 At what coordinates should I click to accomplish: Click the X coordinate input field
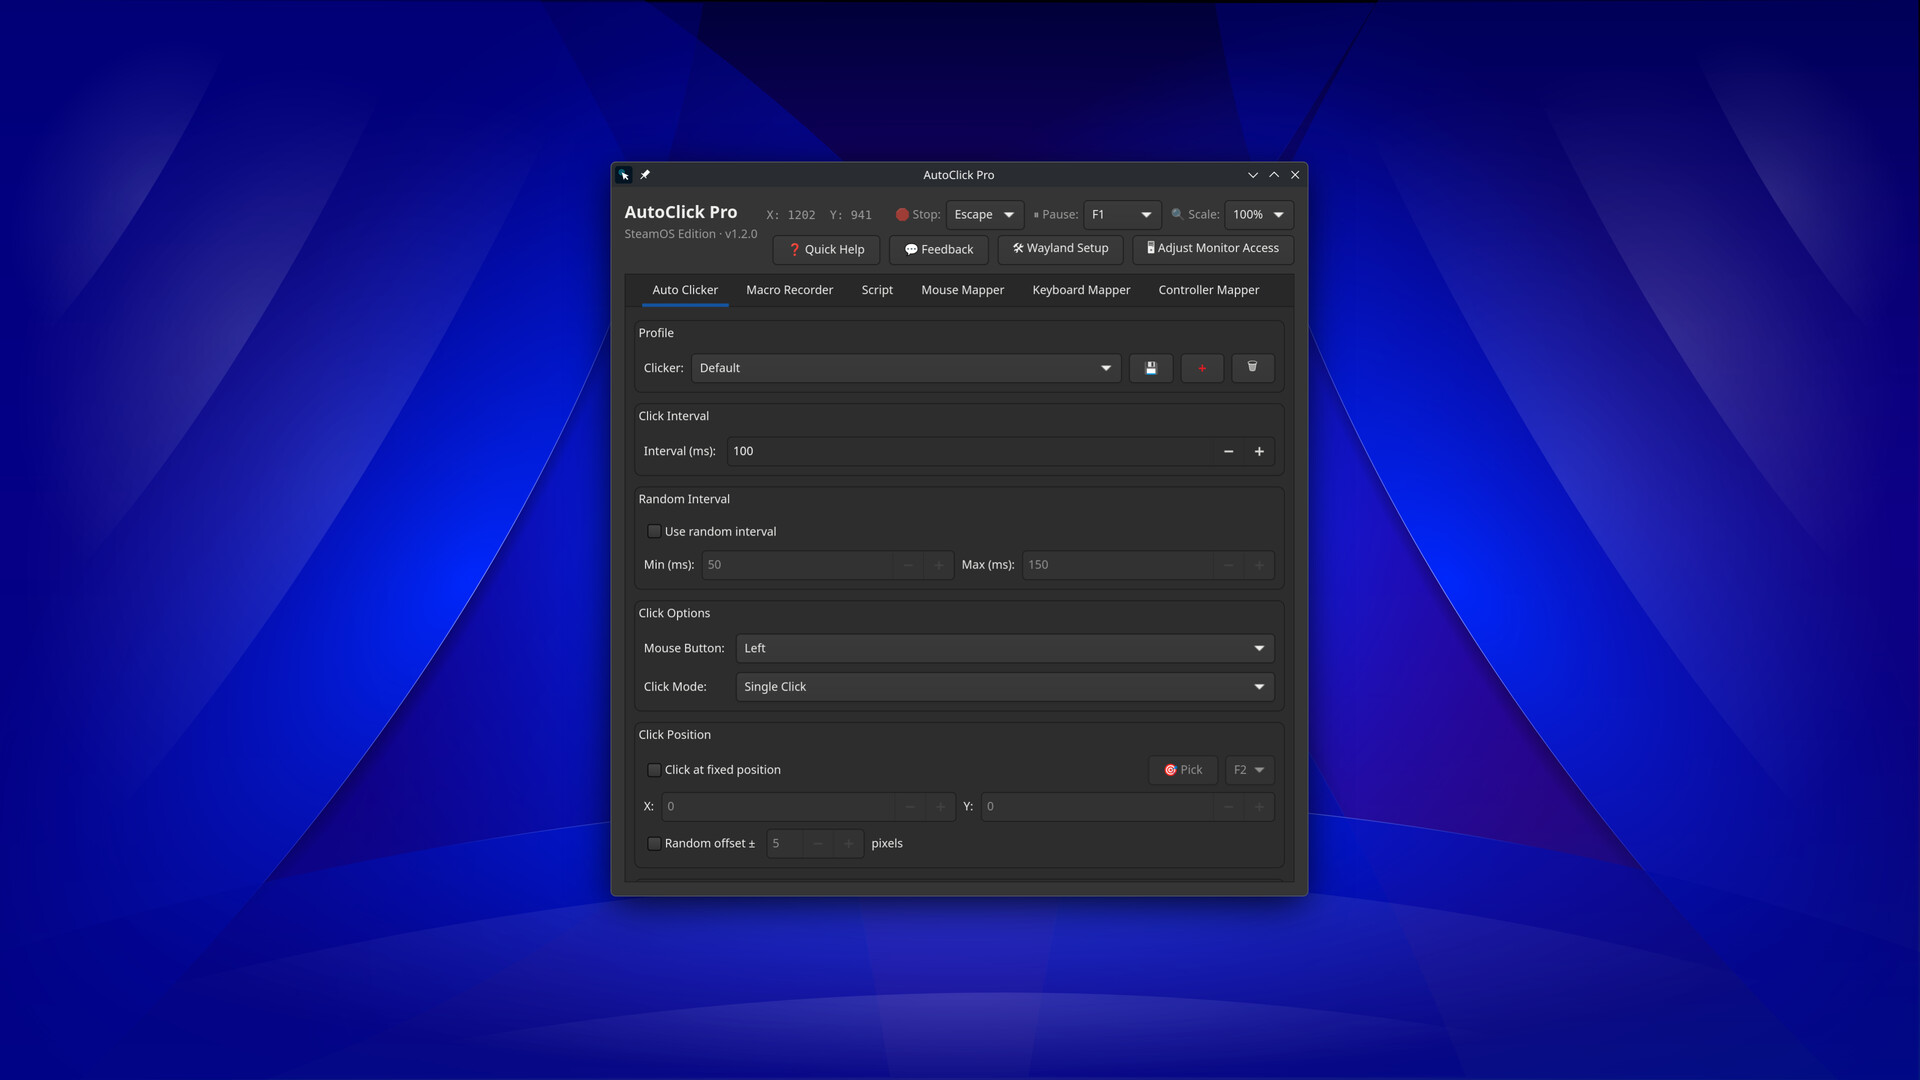click(x=778, y=807)
